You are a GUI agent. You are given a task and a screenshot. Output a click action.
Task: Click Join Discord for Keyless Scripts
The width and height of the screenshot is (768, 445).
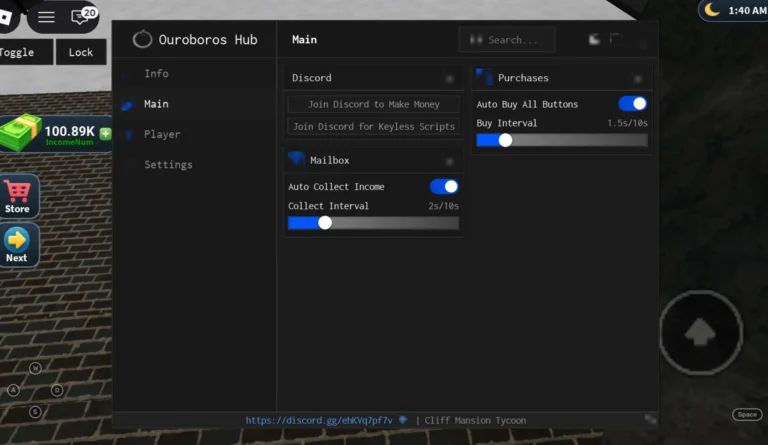click(x=374, y=126)
